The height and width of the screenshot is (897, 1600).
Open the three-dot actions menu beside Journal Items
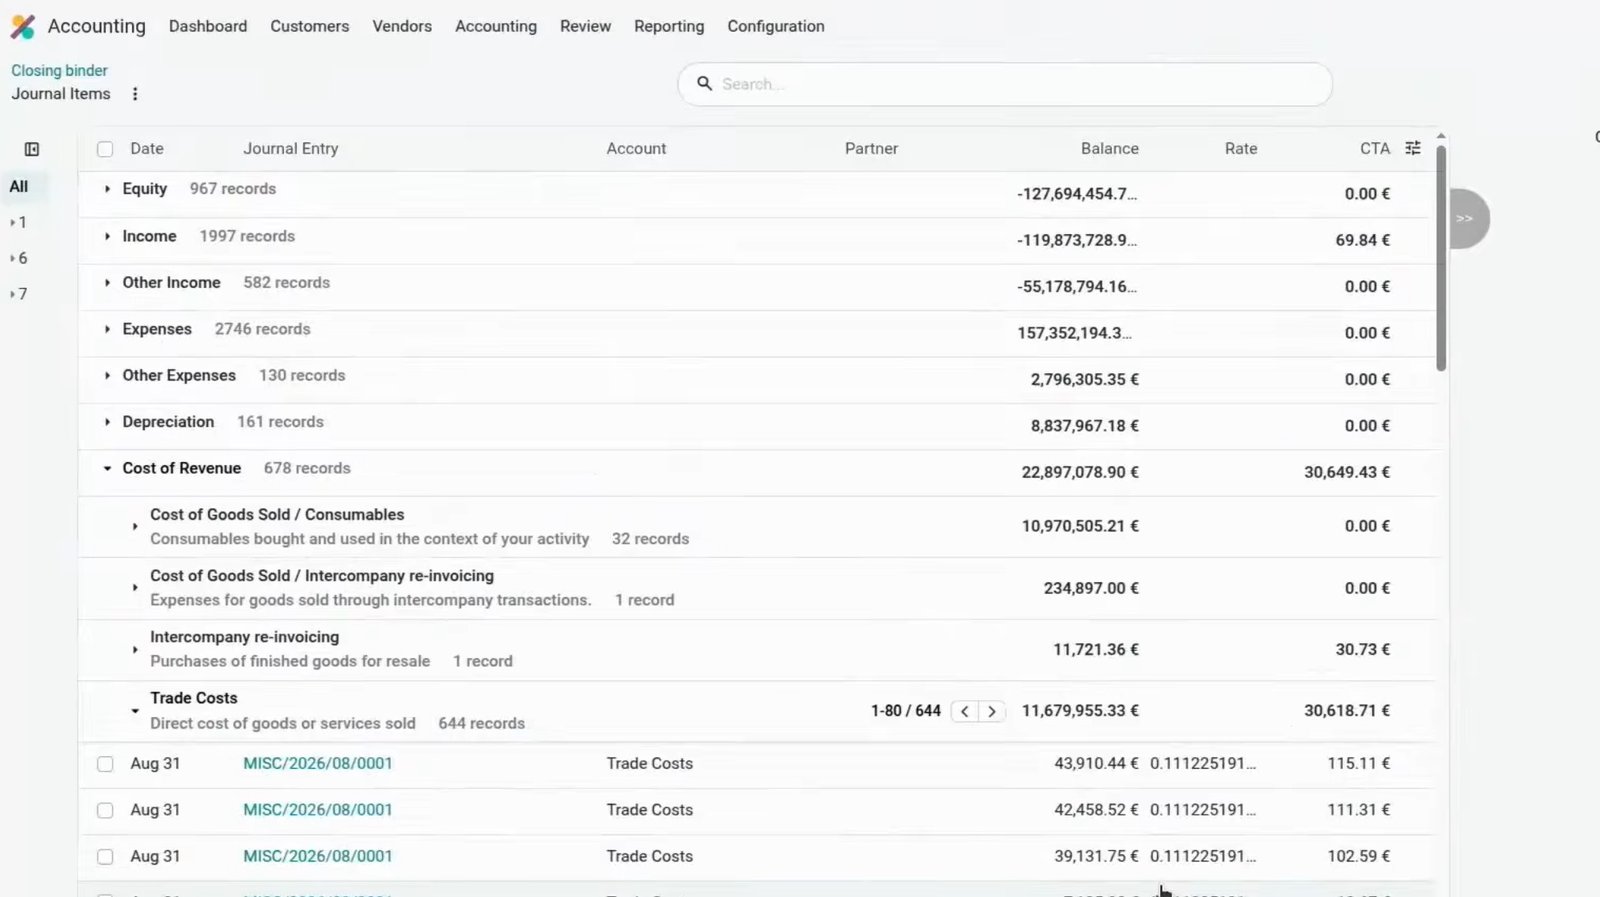(x=135, y=94)
